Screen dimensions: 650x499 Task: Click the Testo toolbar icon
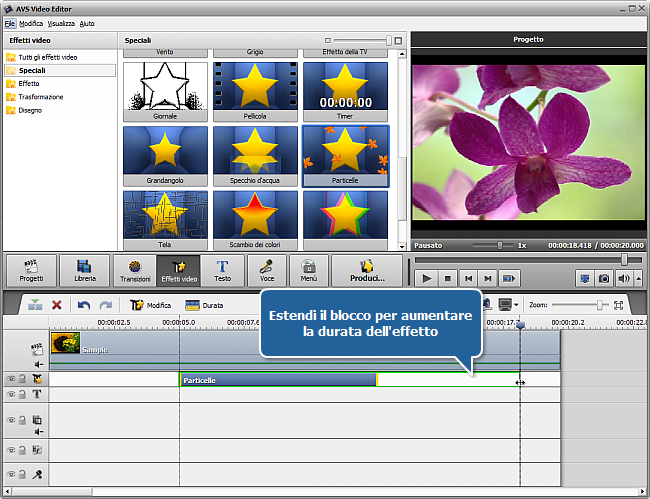[x=222, y=271]
